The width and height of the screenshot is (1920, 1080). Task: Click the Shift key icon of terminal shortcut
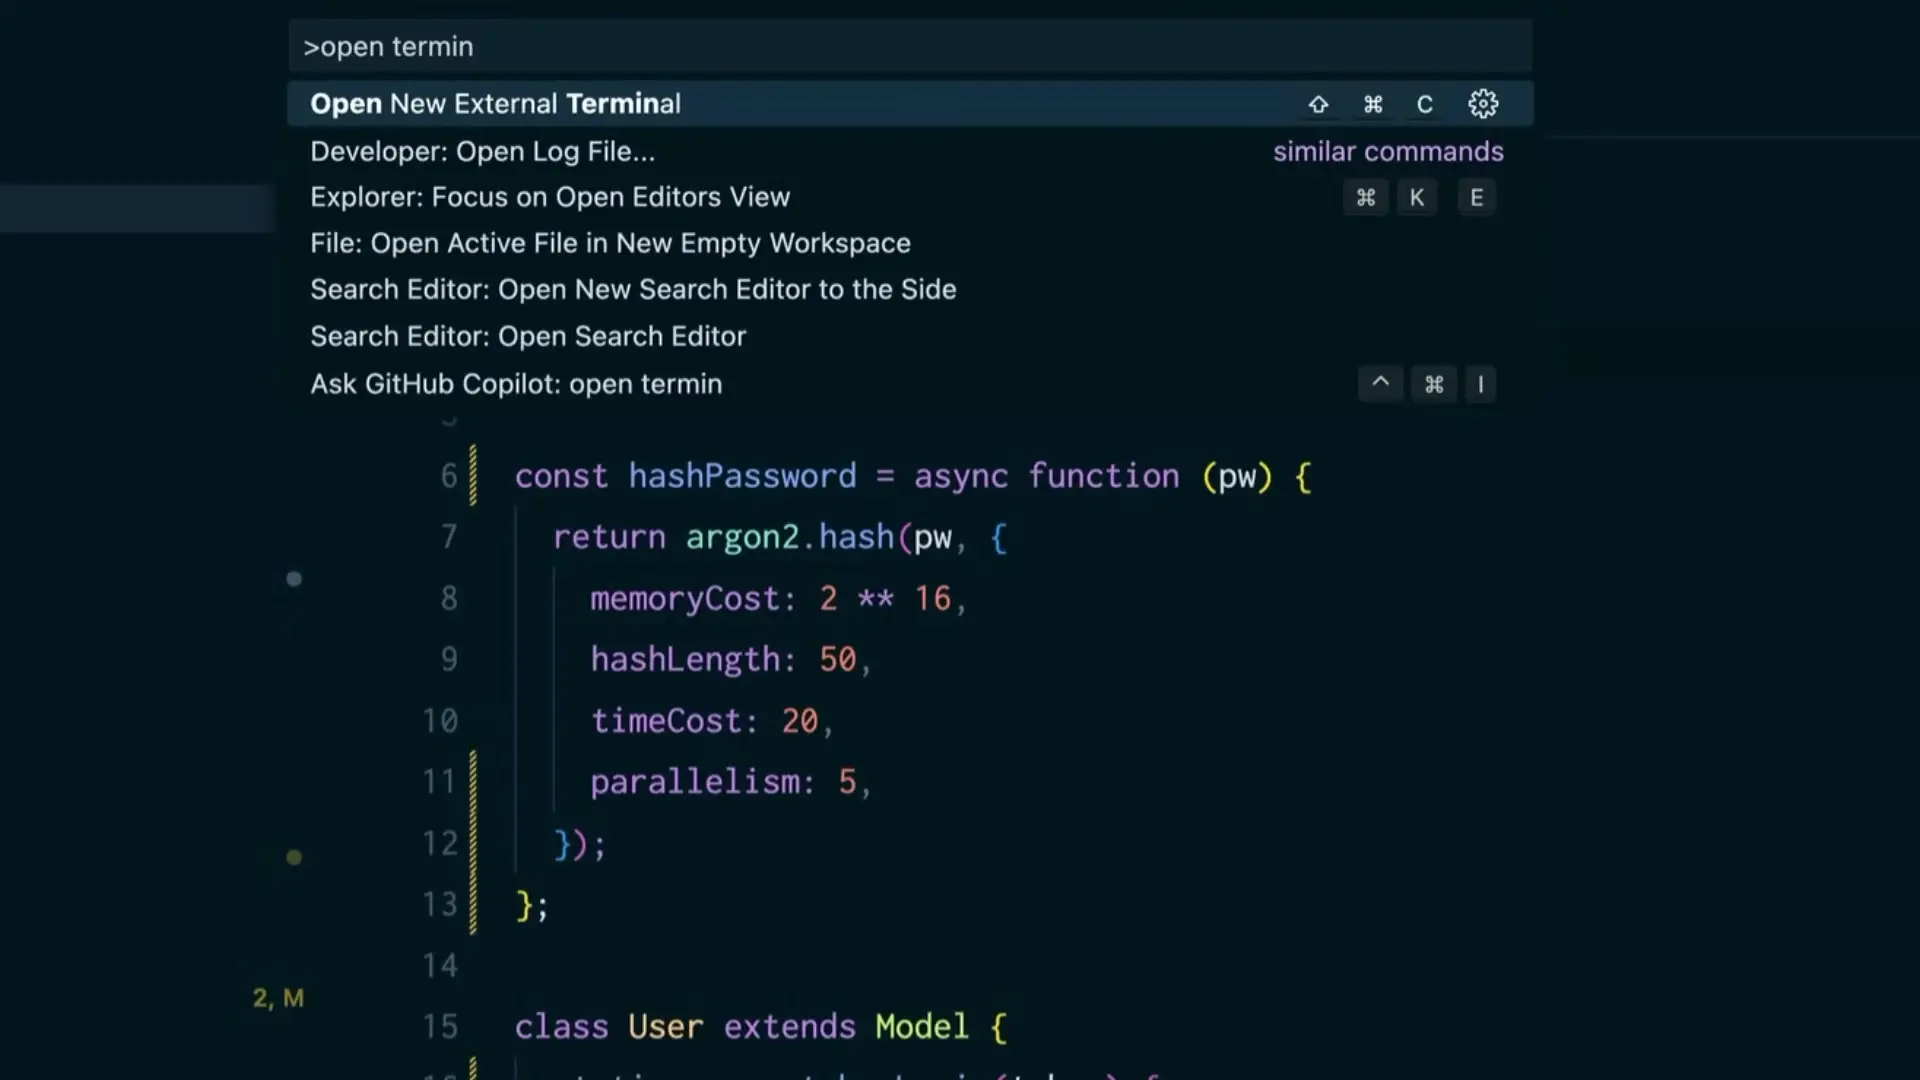pyautogui.click(x=1318, y=104)
